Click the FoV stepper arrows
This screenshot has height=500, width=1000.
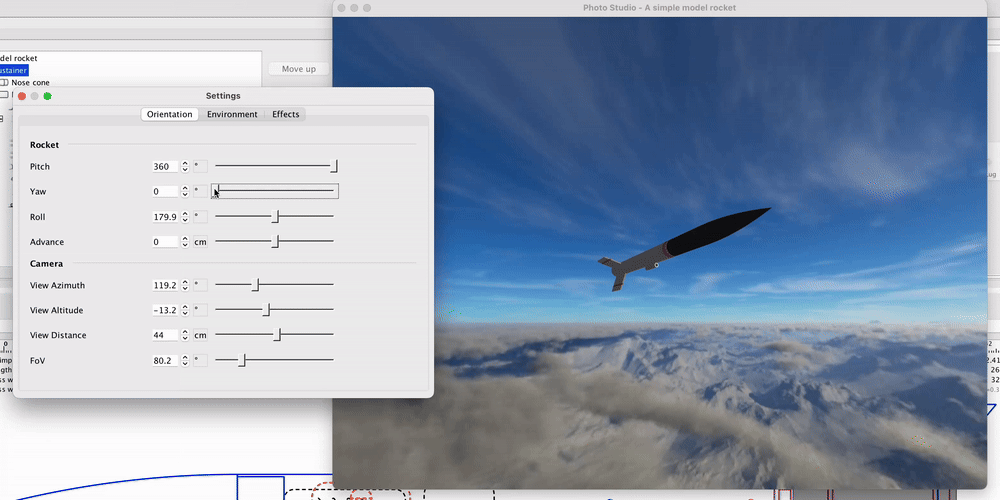click(x=185, y=360)
